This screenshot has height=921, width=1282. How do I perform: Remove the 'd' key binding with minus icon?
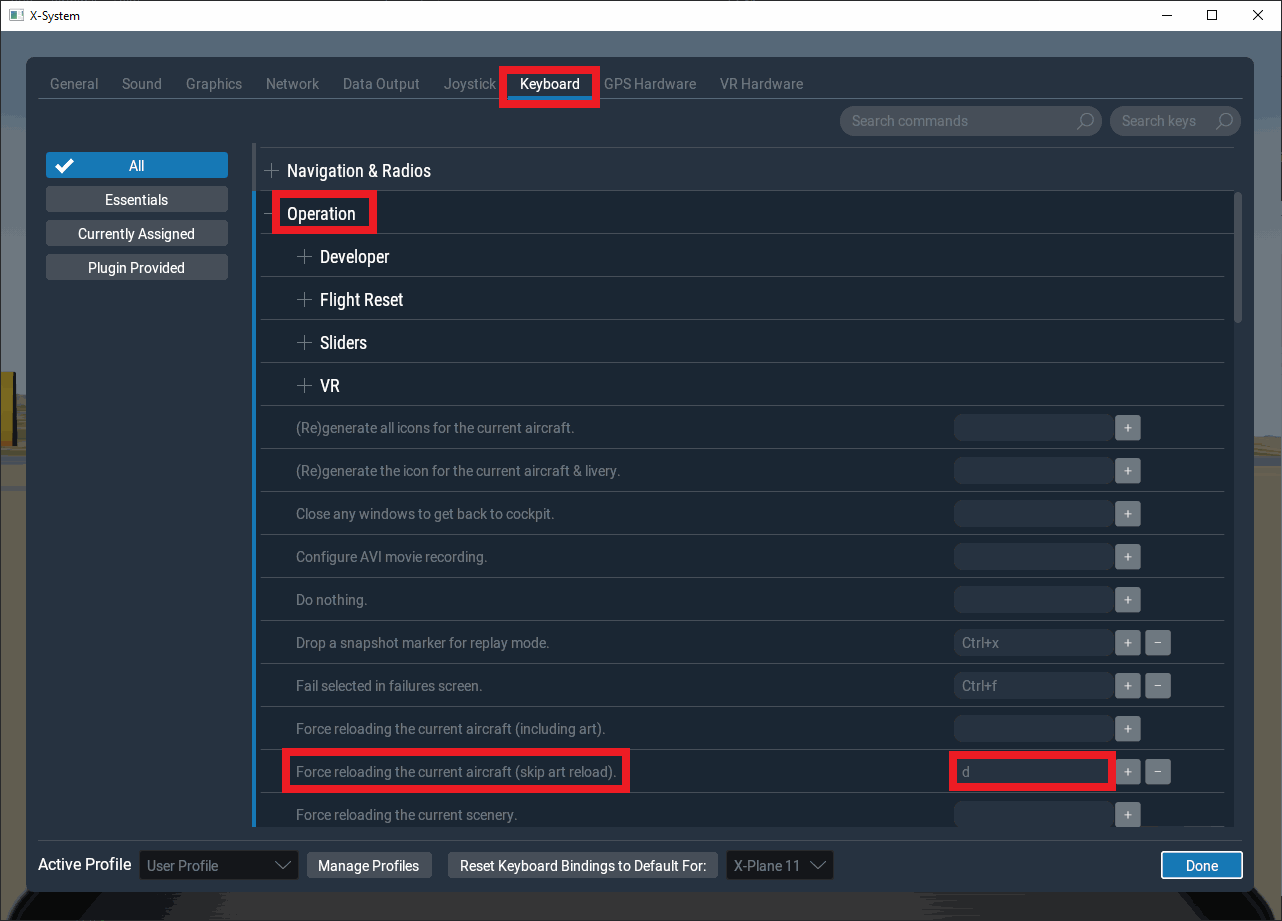pos(1157,772)
